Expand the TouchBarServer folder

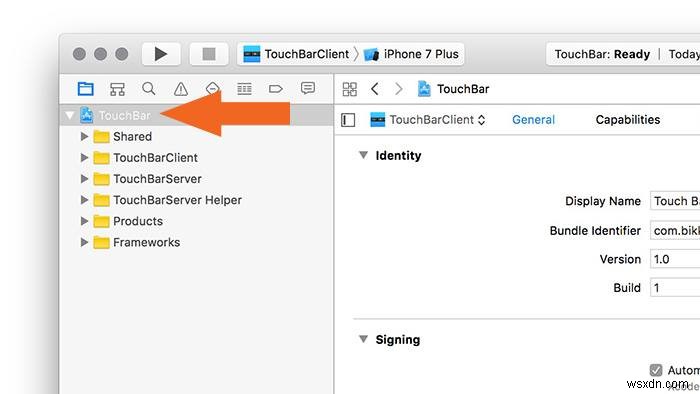point(84,178)
